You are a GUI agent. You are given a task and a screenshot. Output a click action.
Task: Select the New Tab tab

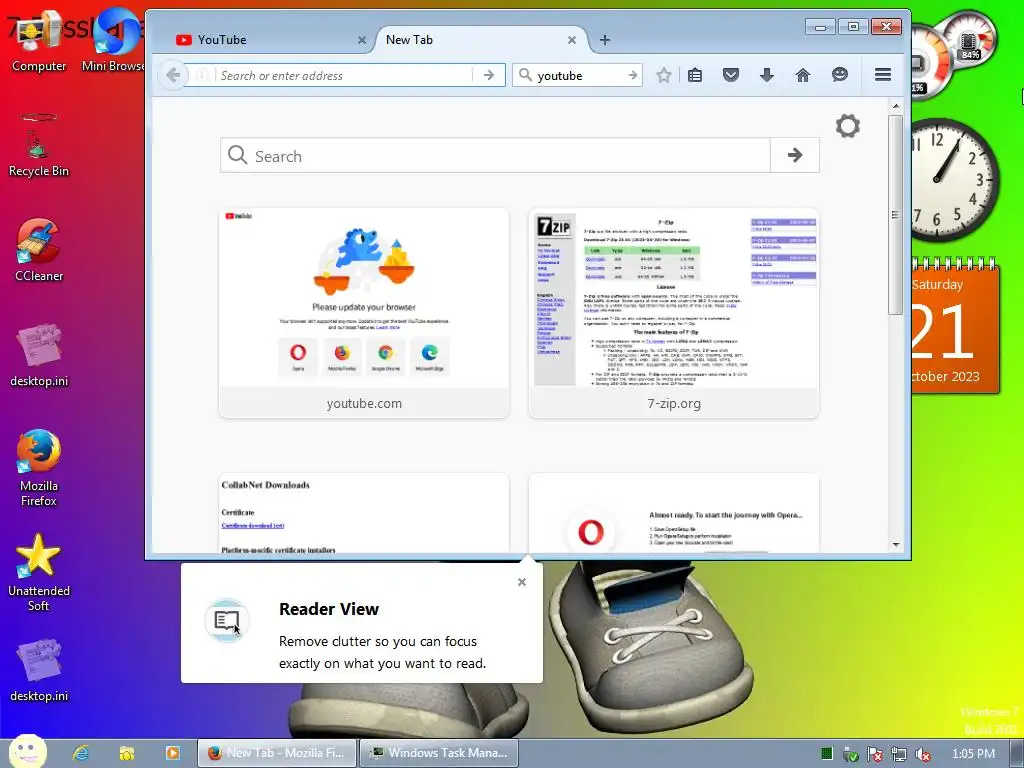click(481, 40)
